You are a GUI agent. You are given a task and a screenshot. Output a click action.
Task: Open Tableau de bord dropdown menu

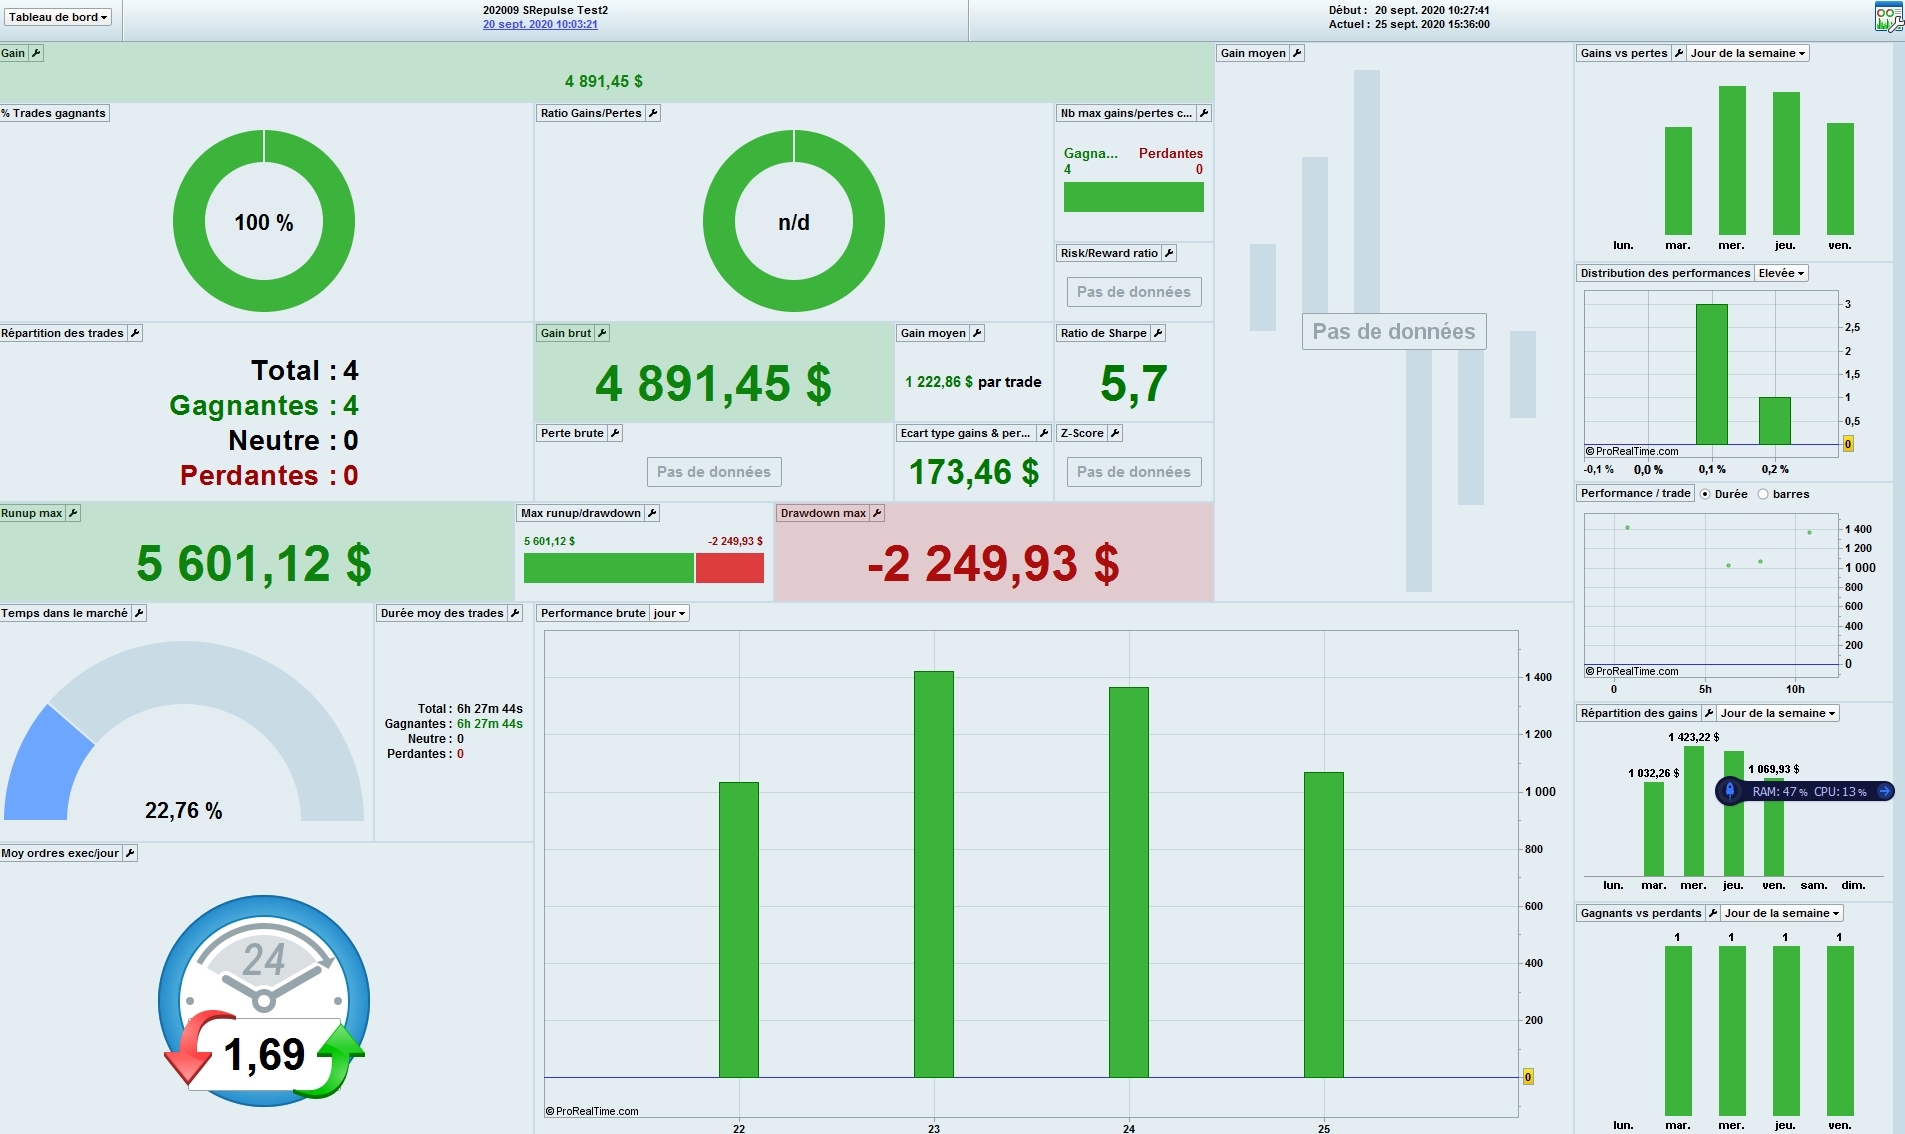click(58, 17)
